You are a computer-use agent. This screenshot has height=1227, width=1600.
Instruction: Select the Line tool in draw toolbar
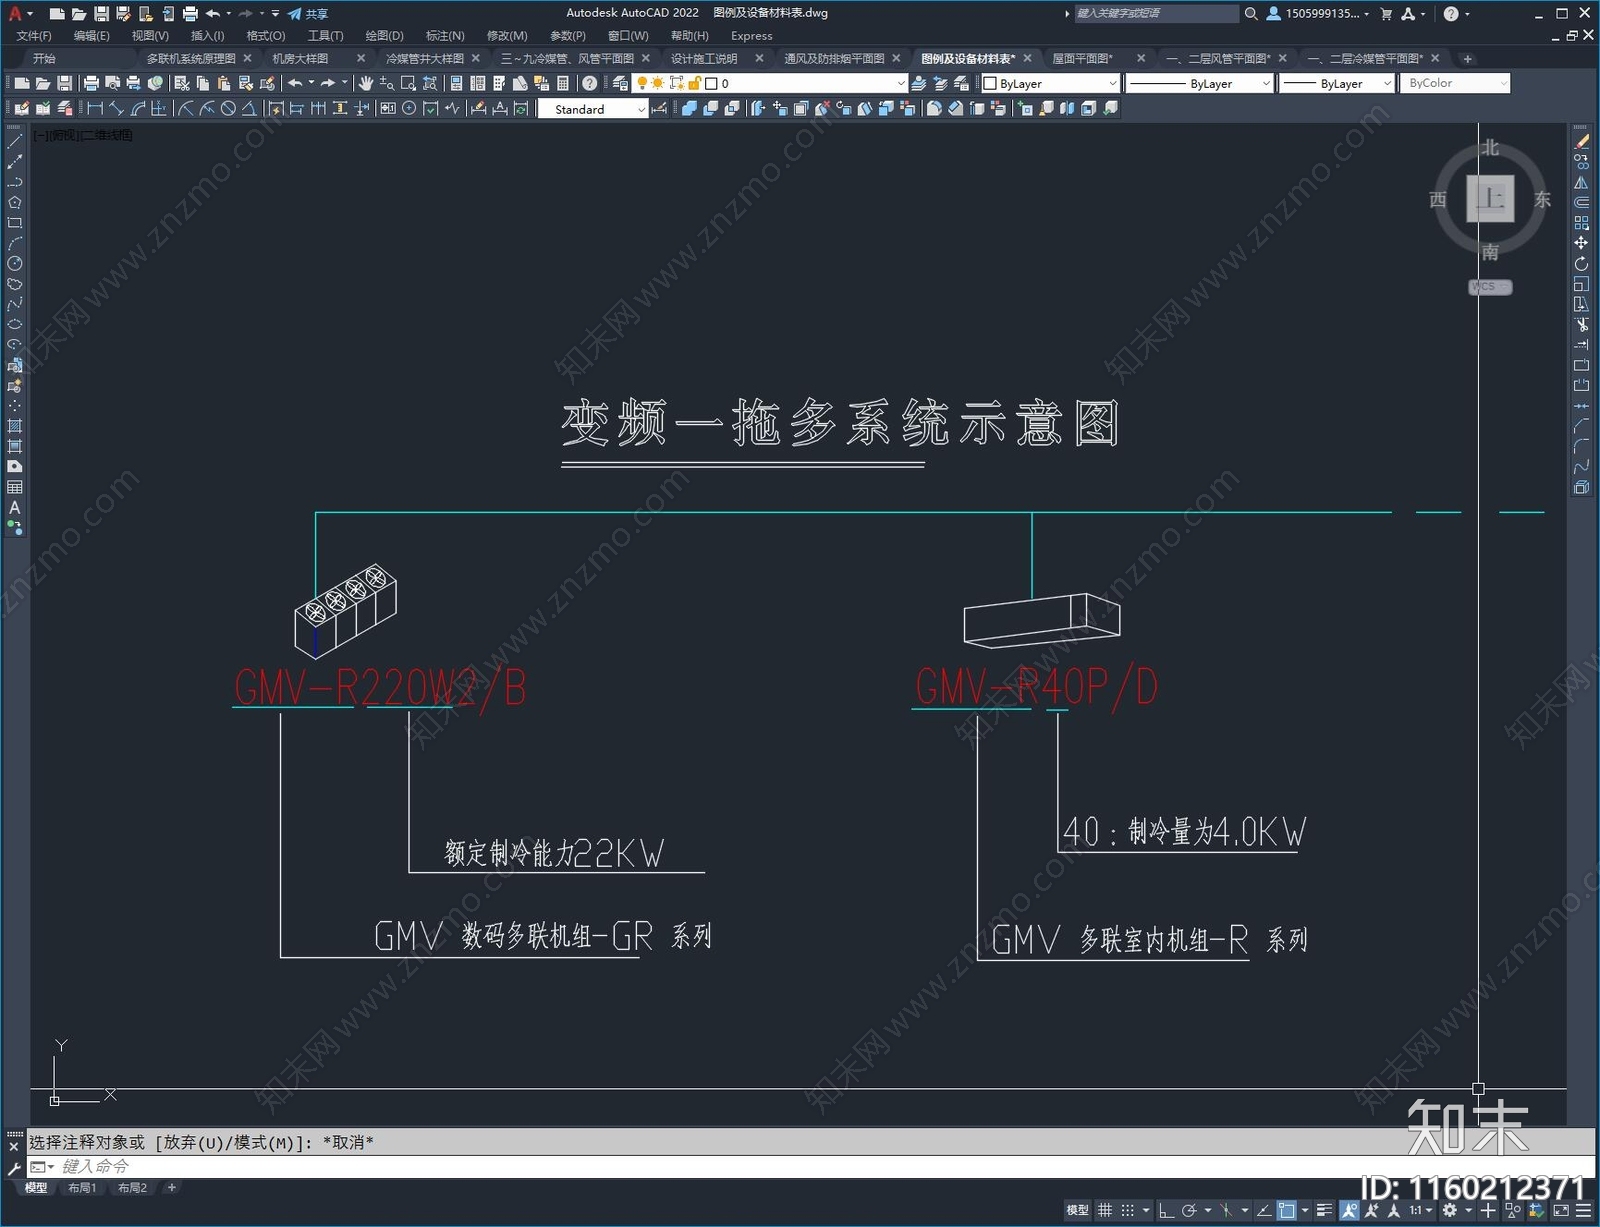pos(15,142)
